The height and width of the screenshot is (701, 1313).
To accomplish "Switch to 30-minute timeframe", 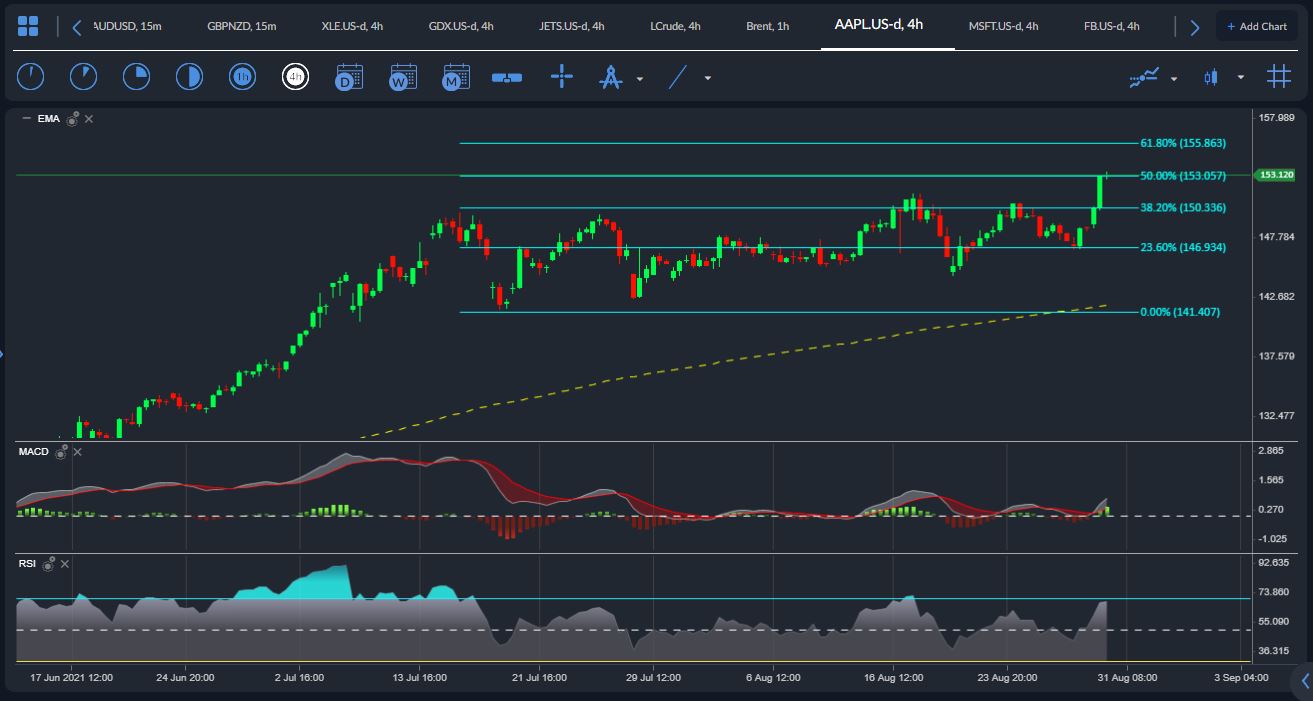I will tap(189, 76).
